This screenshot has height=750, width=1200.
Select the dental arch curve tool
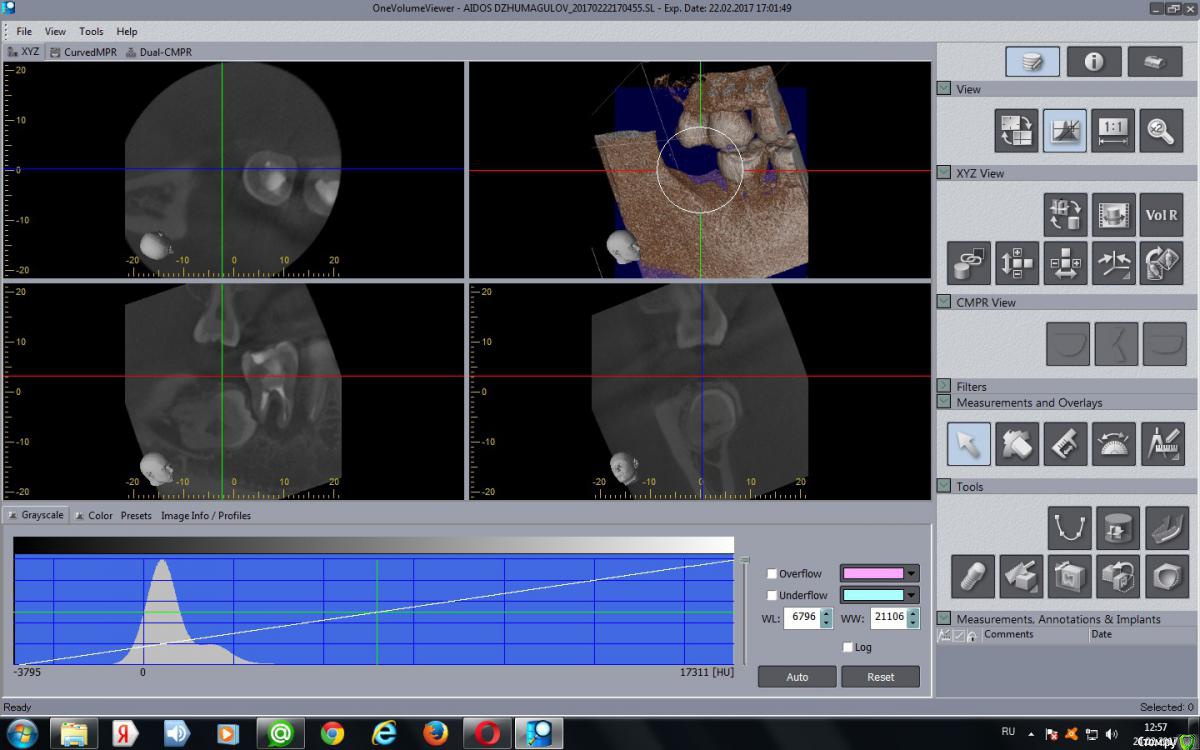pos(1069,528)
